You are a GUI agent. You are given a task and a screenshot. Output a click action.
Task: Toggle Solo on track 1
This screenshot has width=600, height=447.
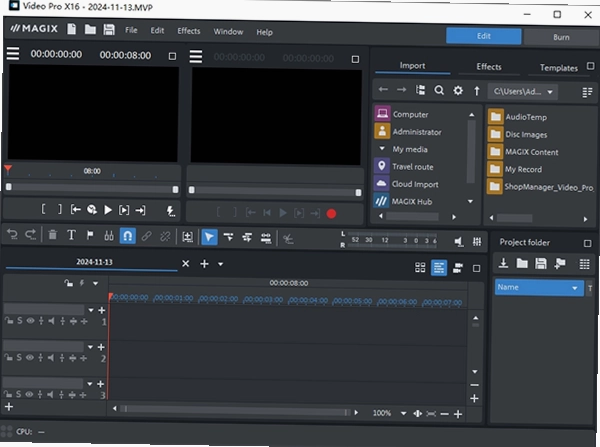click(20, 321)
